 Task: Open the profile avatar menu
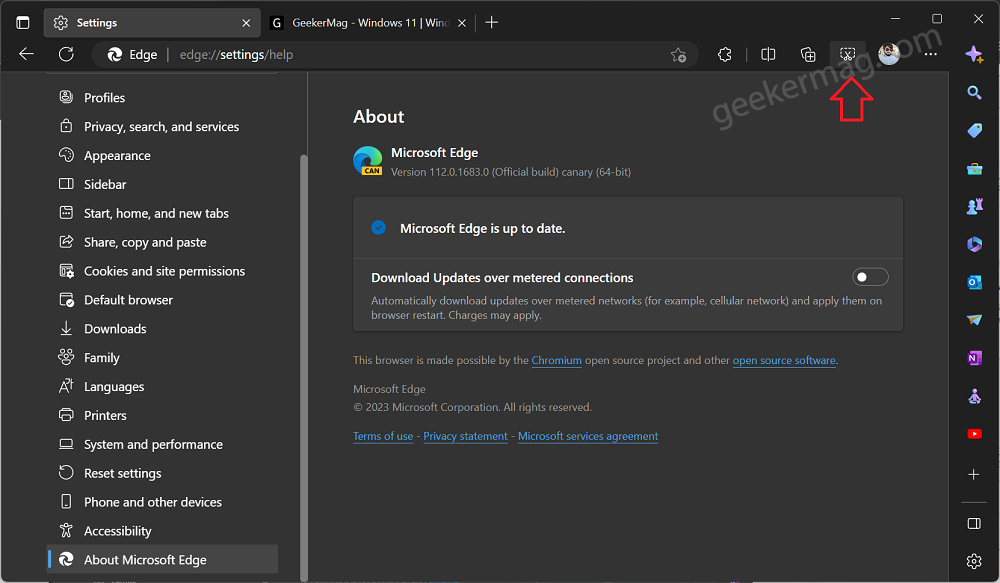point(888,55)
